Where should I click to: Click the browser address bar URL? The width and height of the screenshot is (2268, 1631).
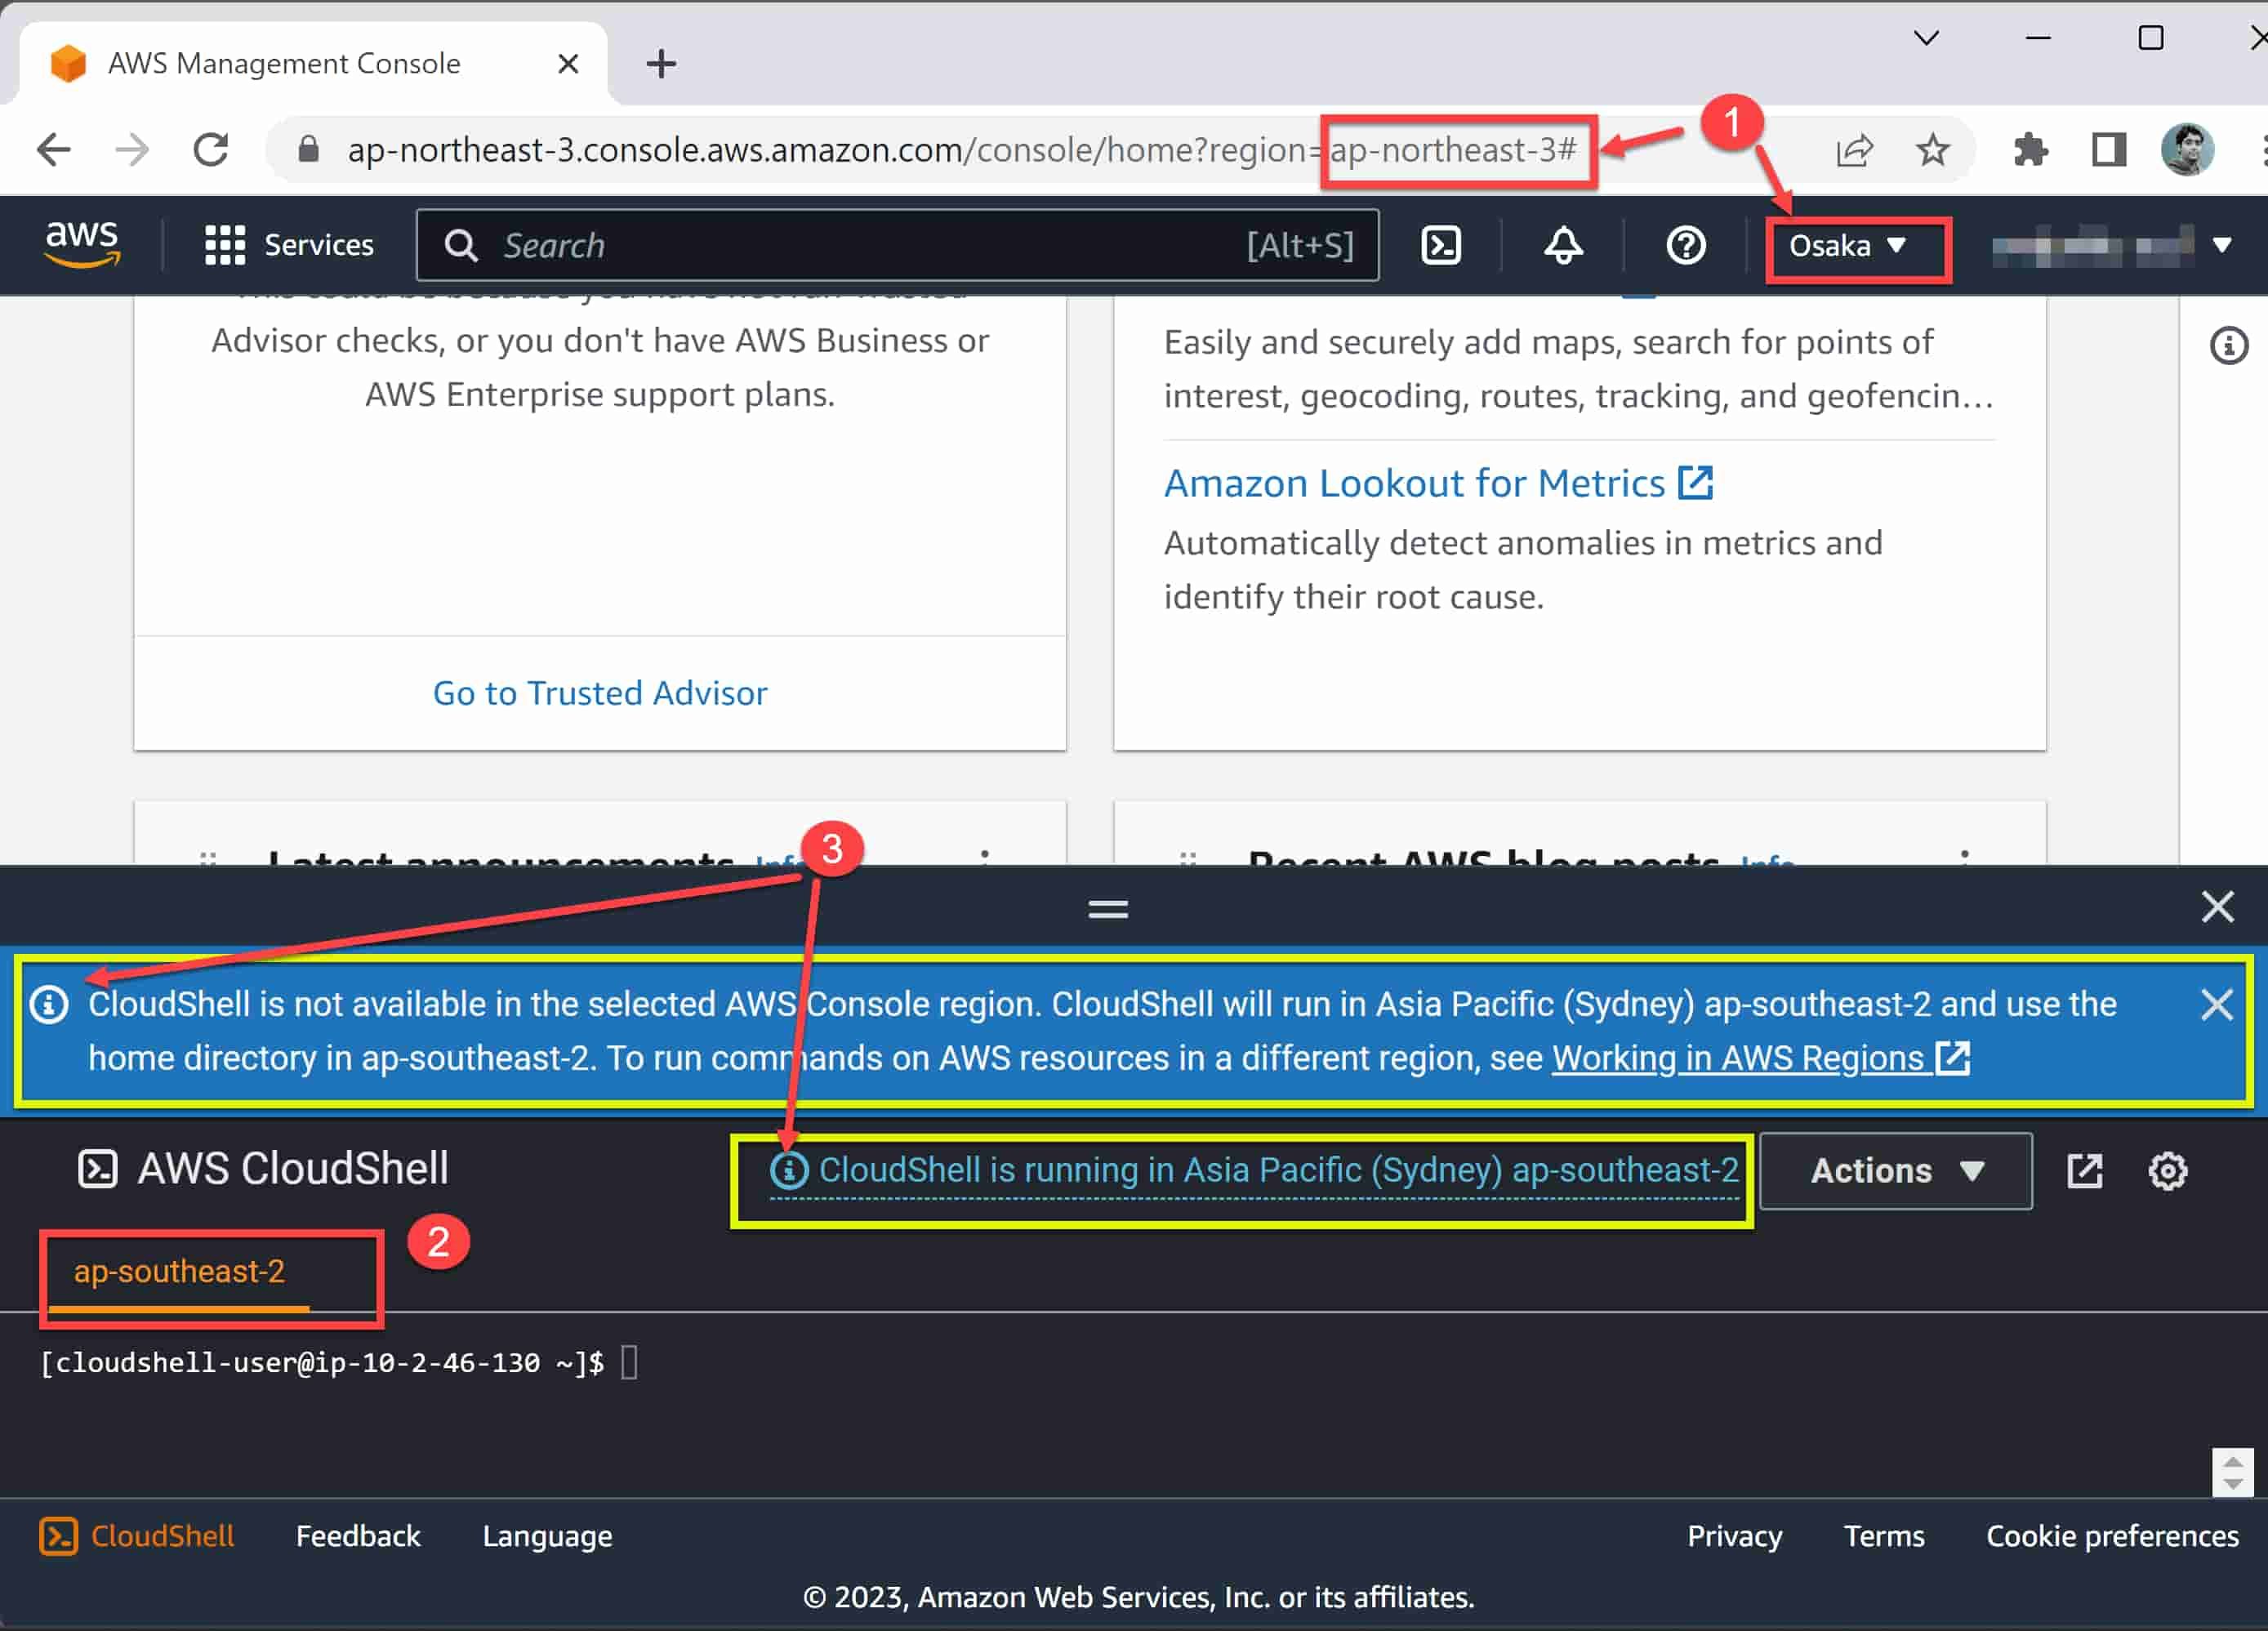point(961,150)
